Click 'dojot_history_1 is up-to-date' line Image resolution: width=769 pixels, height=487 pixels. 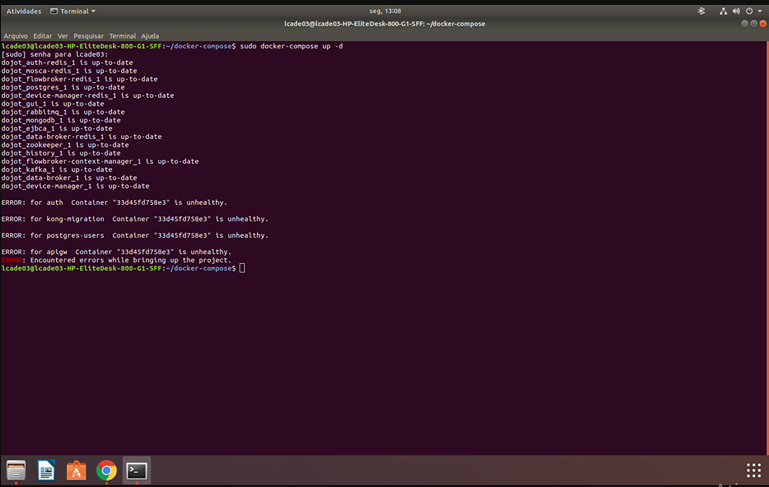tap(61, 153)
